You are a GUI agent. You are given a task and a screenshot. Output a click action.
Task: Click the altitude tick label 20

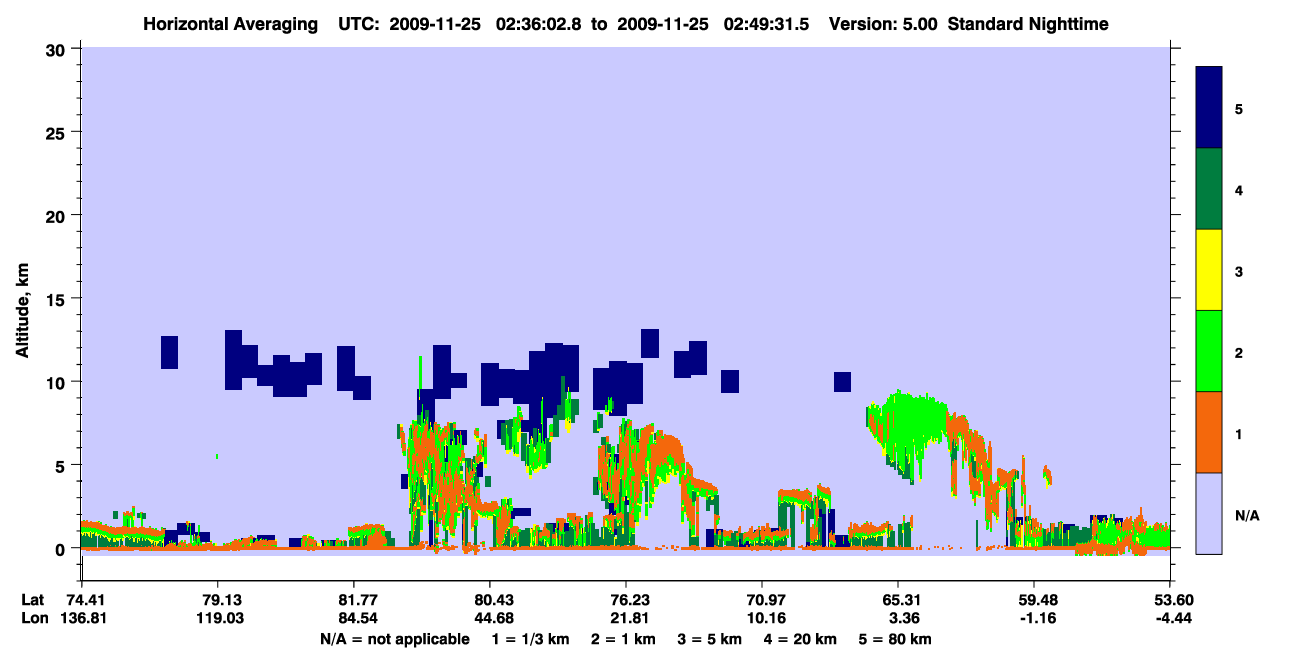[58, 215]
